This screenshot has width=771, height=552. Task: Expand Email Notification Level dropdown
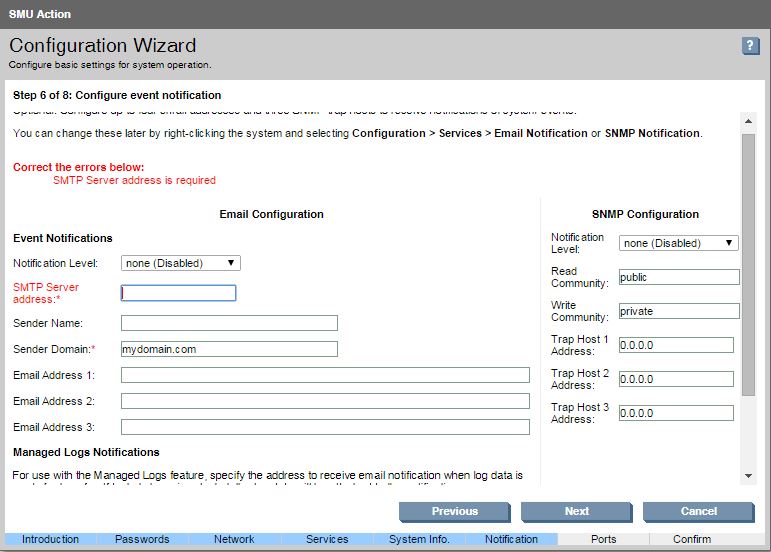coord(180,263)
